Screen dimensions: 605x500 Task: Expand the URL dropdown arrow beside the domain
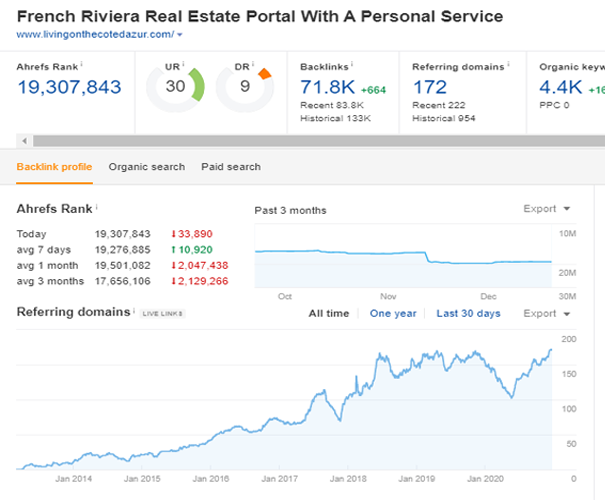[179, 35]
